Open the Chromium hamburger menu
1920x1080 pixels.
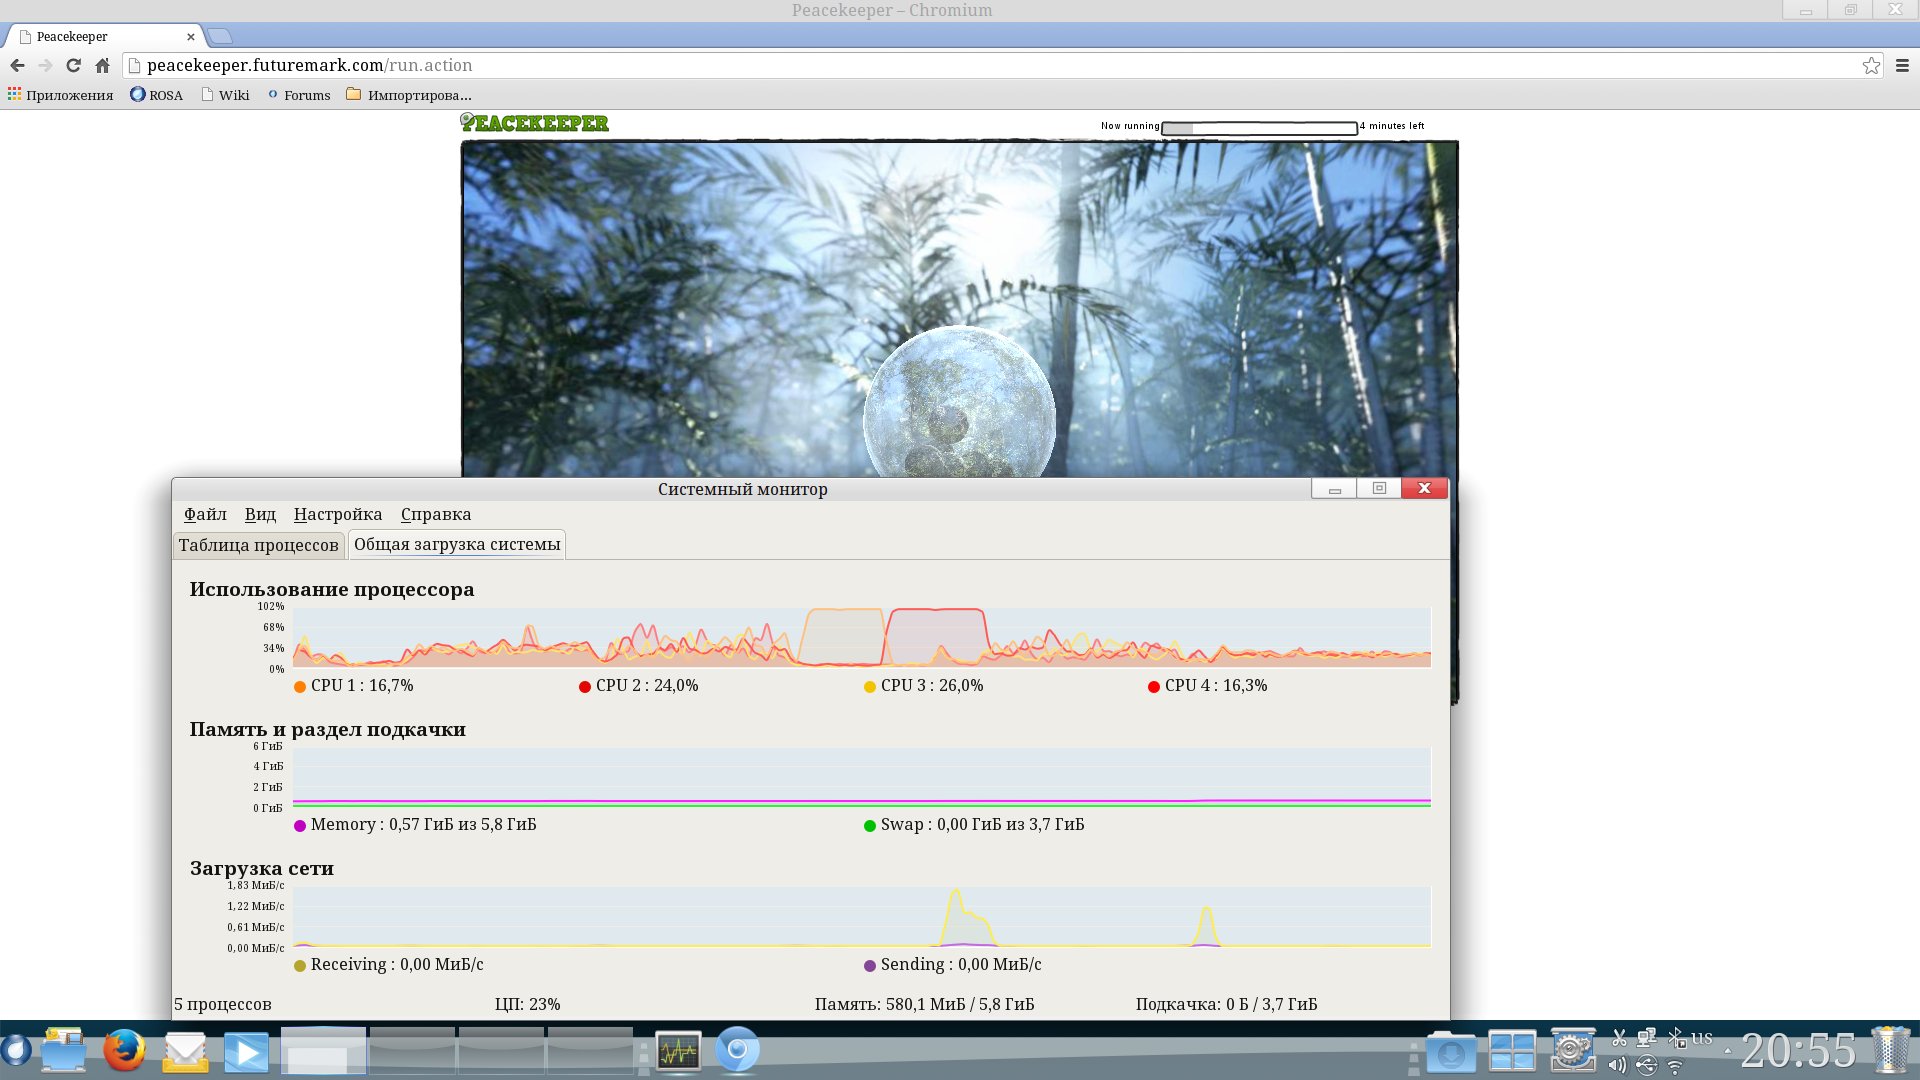click(1902, 65)
